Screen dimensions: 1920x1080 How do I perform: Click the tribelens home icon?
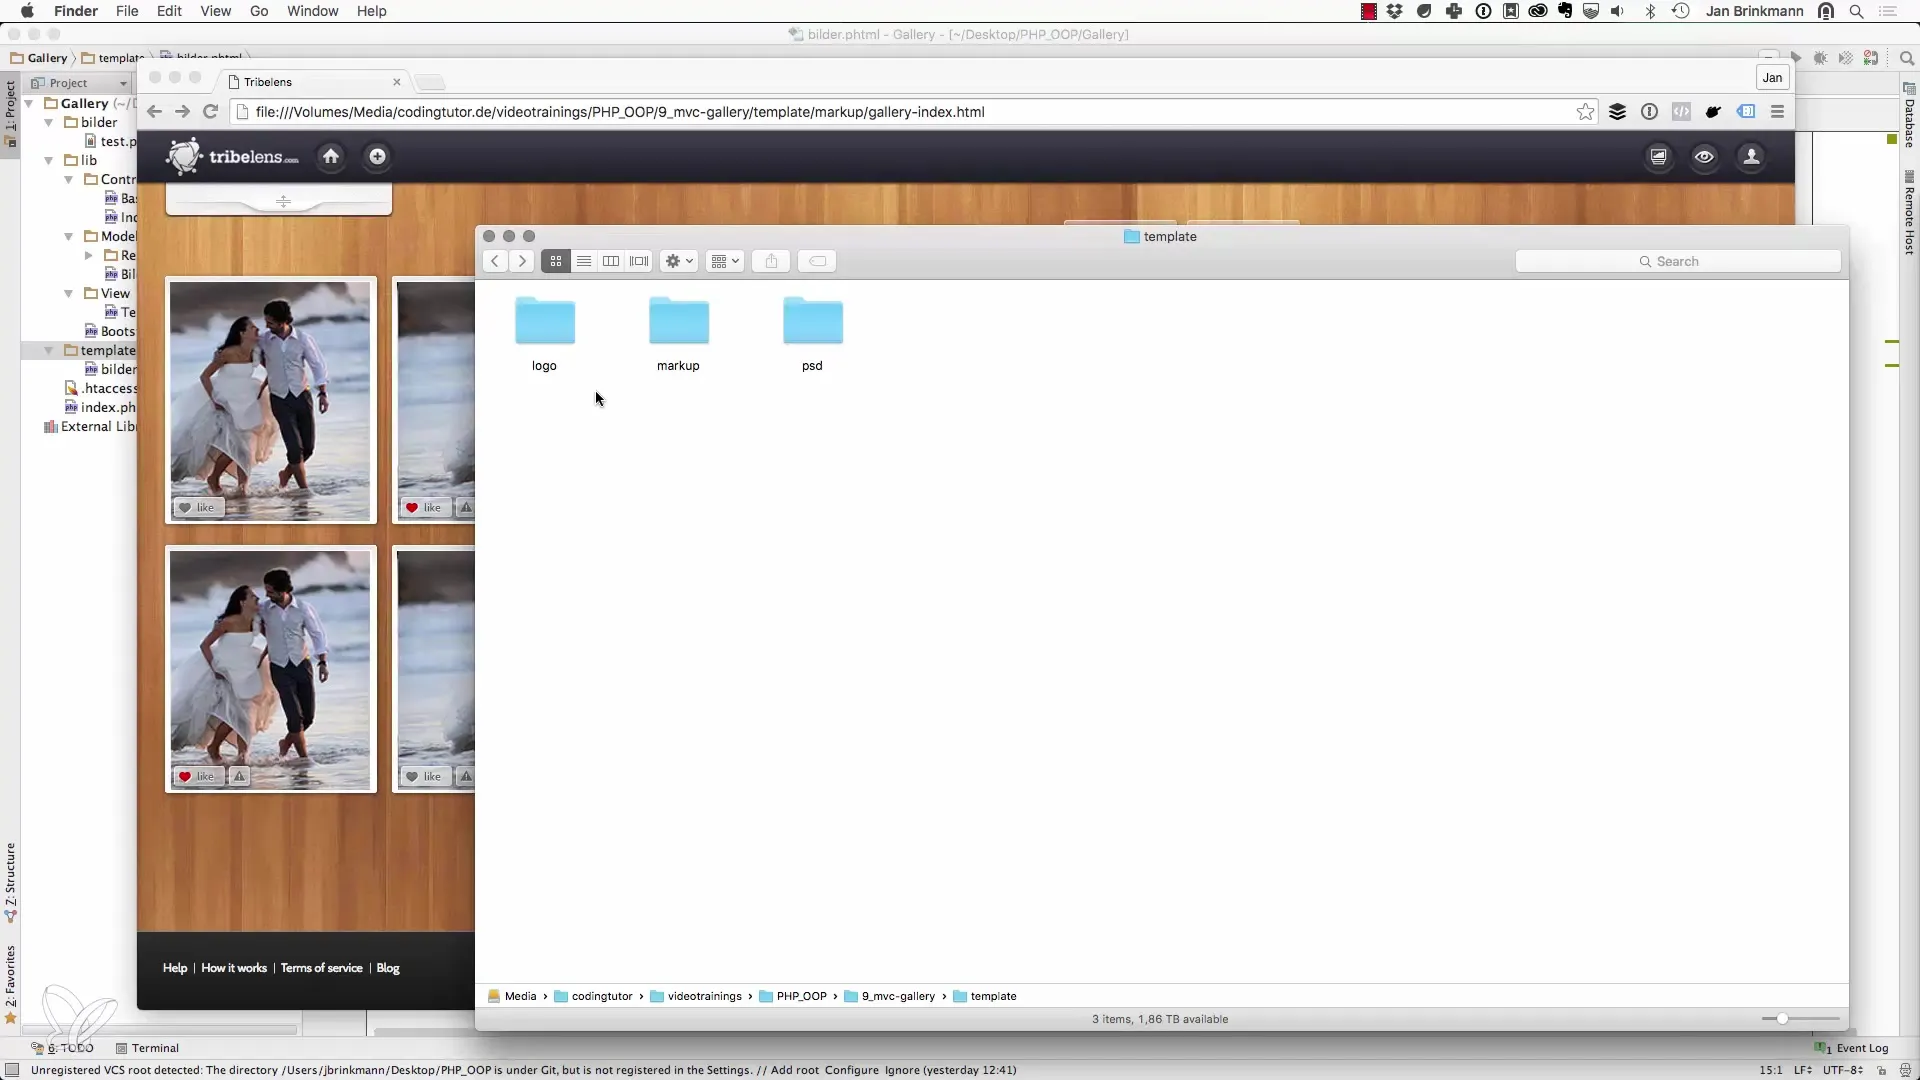pyautogui.click(x=331, y=156)
